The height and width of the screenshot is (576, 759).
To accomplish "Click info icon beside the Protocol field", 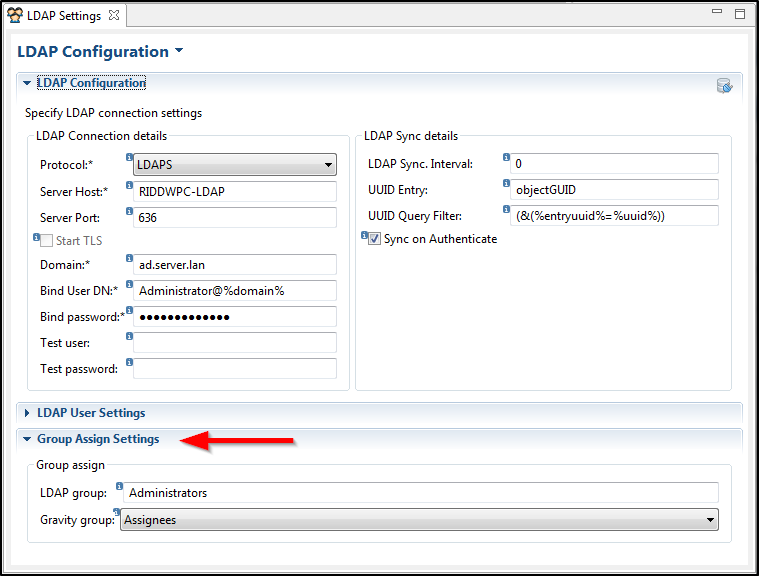I will click(129, 156).
